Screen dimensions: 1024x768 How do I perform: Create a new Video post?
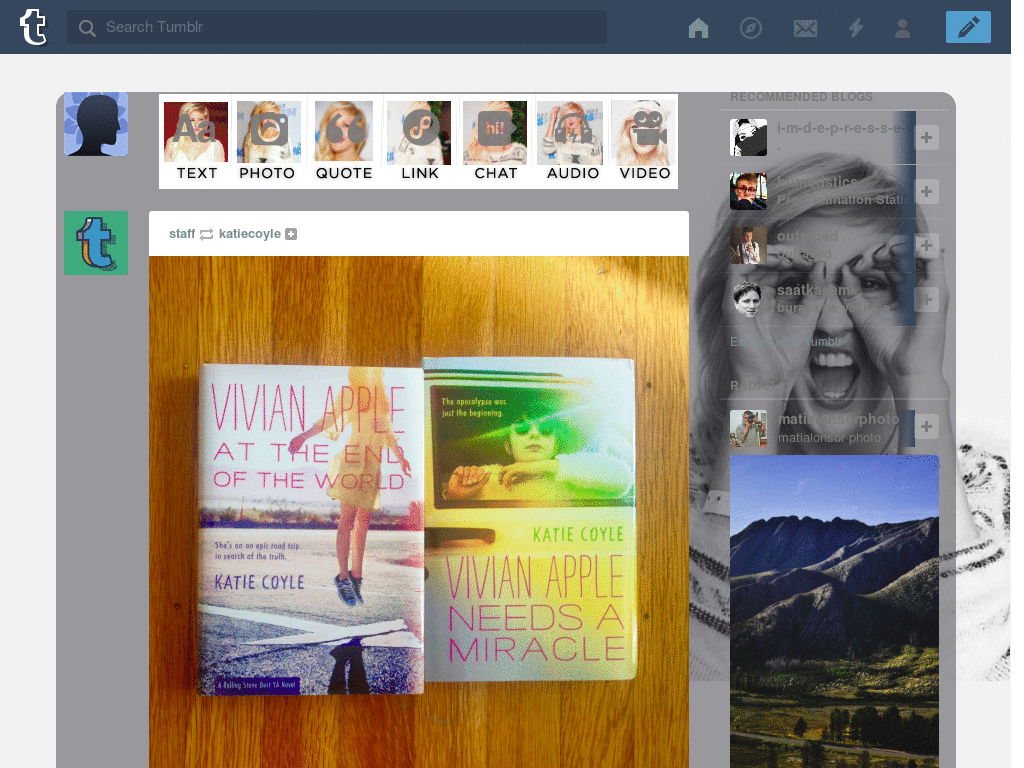pyautogui.click(x=645, y=140)
